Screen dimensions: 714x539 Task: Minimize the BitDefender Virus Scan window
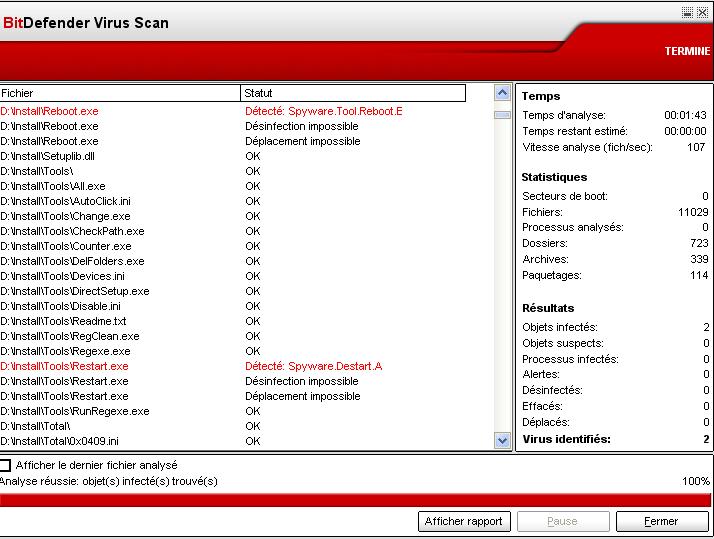coord(688,12)
